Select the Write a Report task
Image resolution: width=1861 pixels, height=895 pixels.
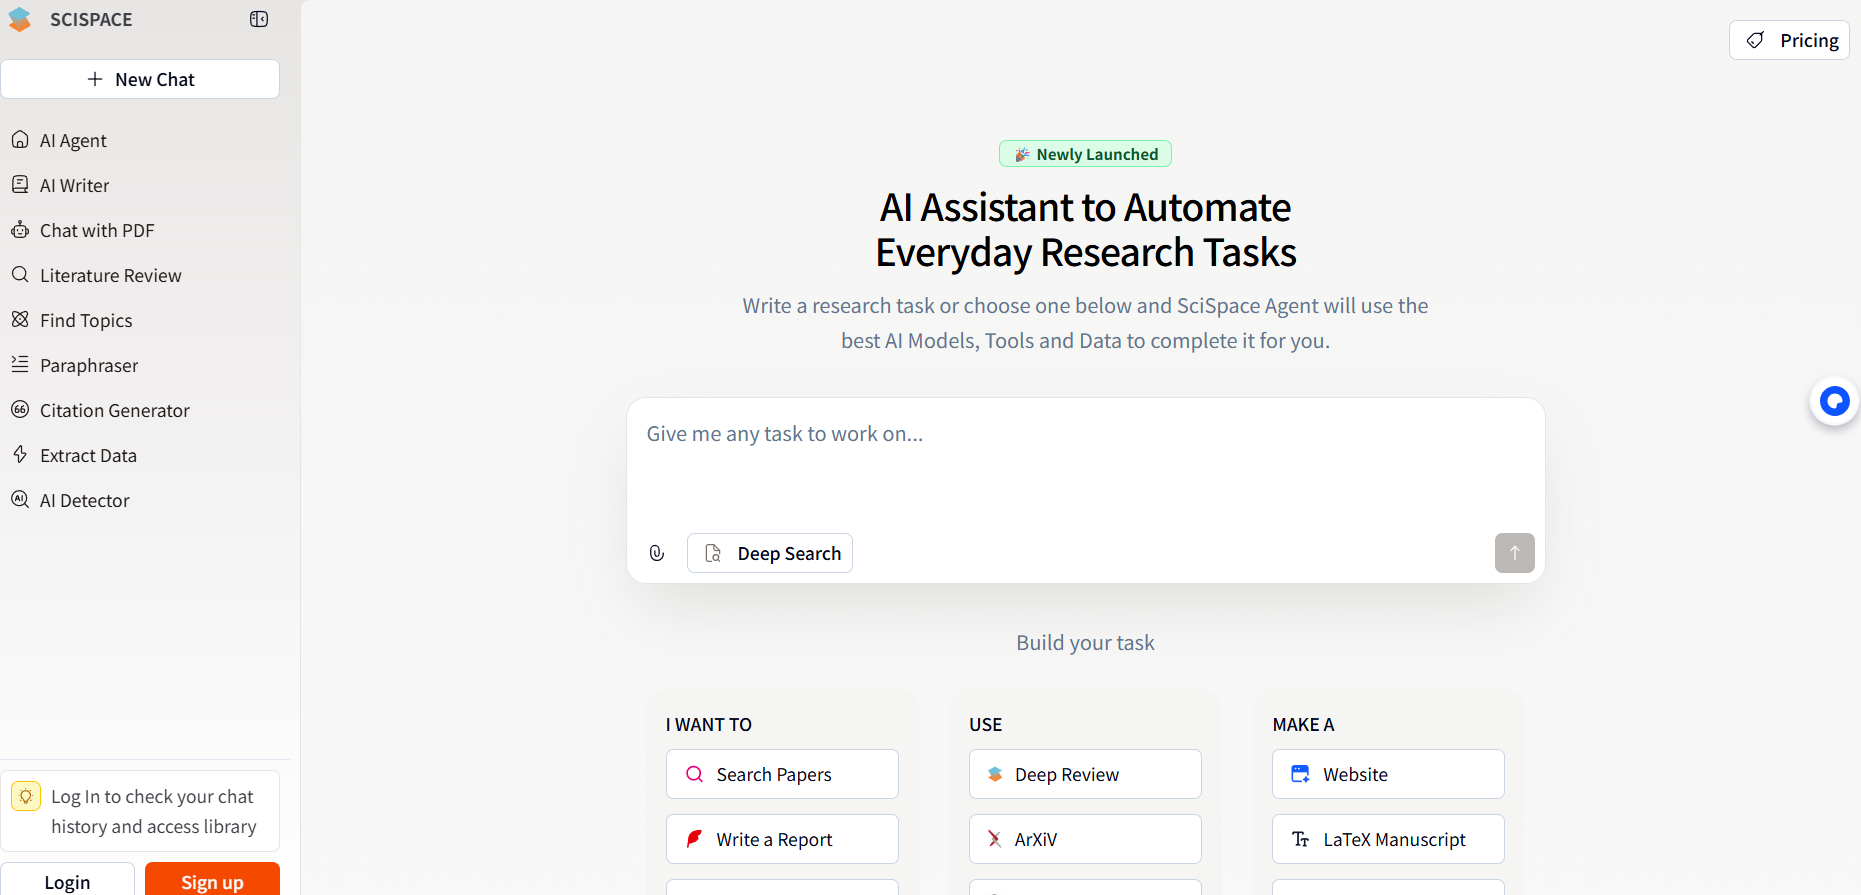(x=782, y=839)
